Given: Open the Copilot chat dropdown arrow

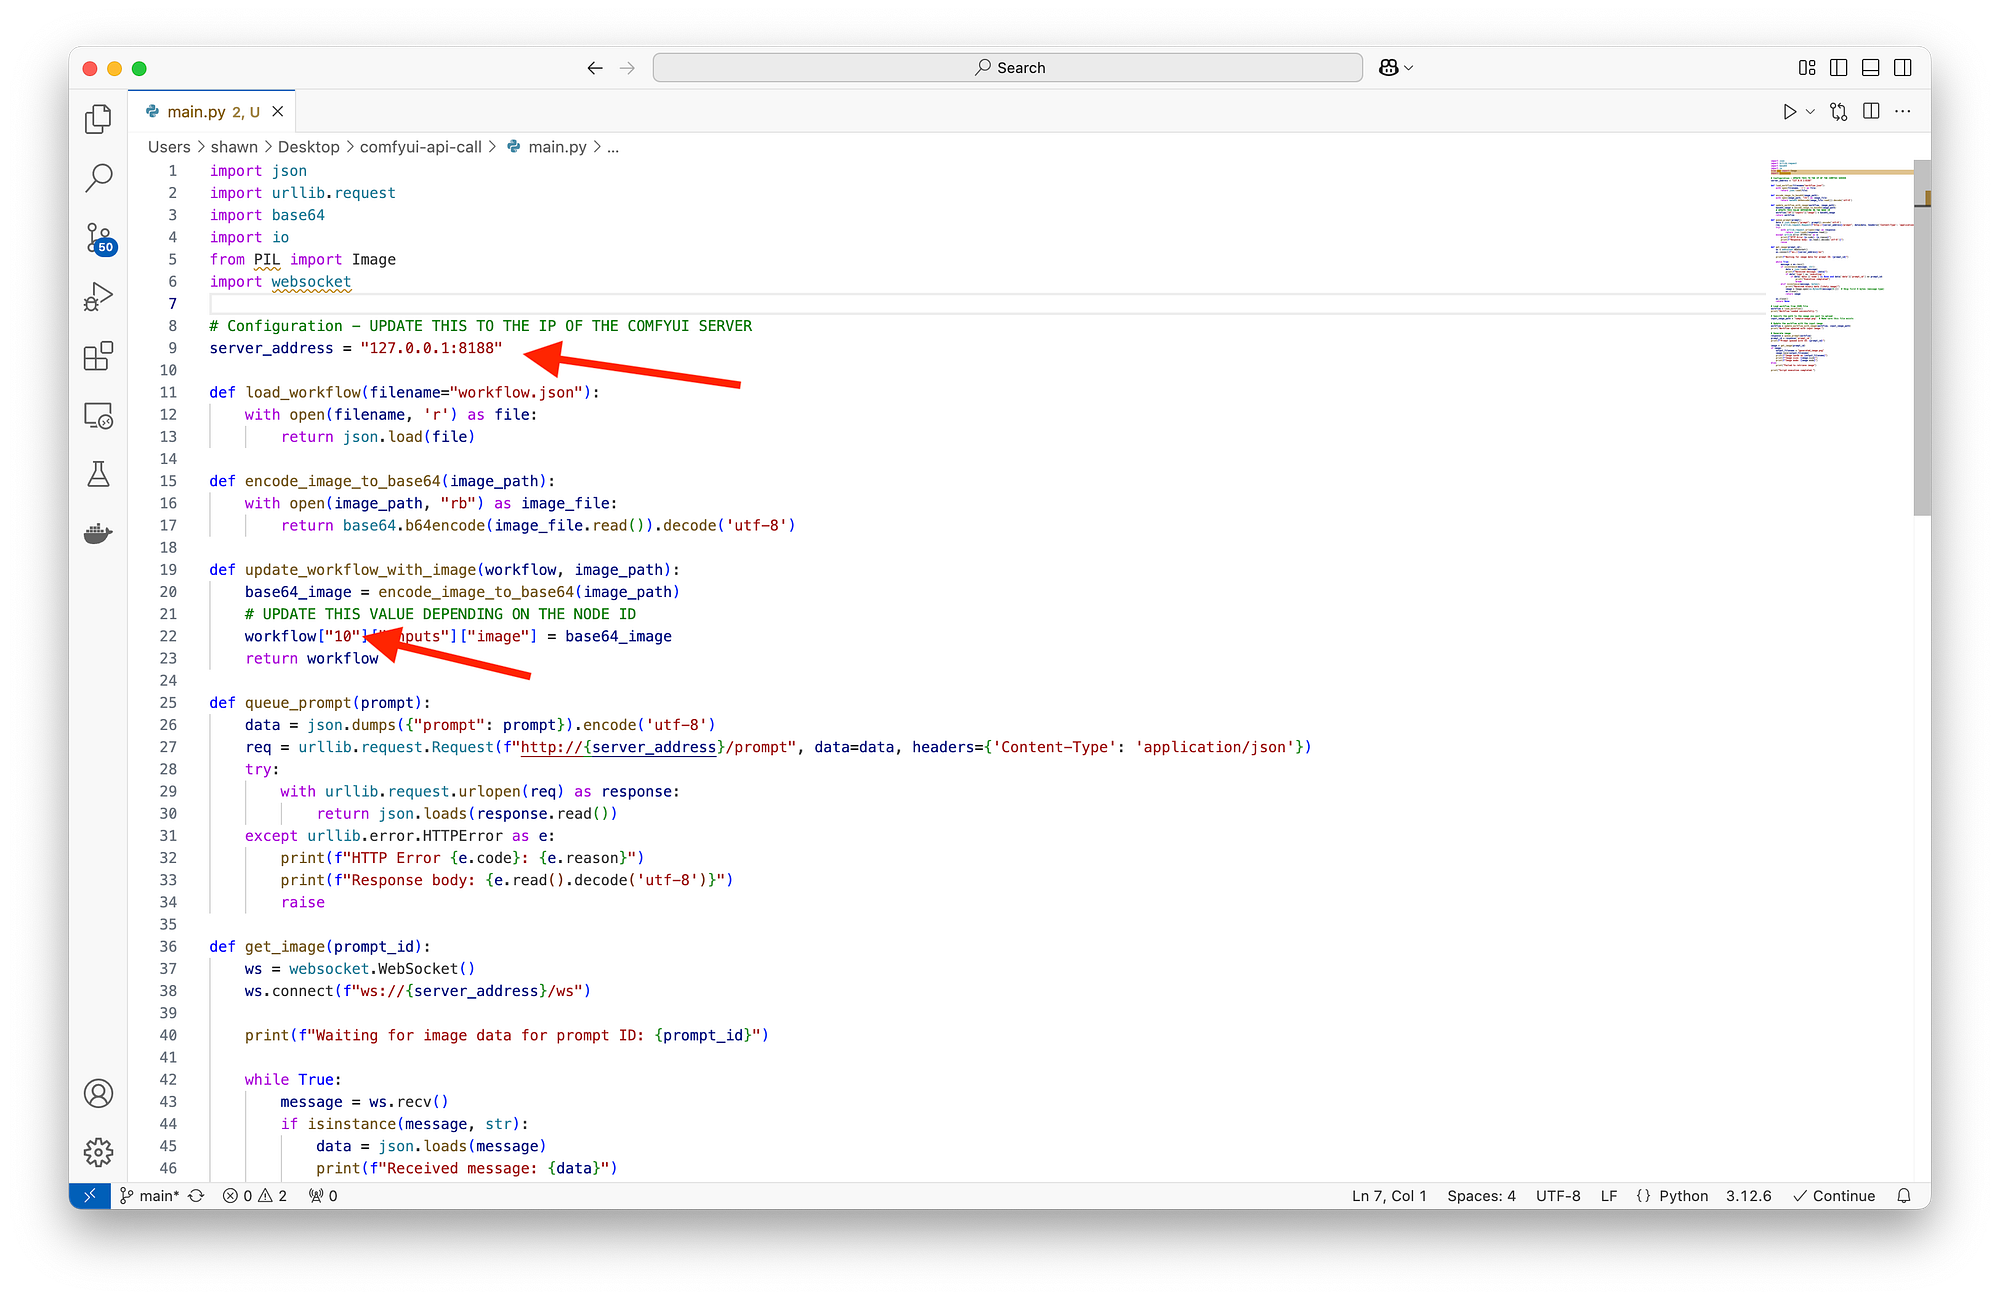Looking at the screenshot, I should (x=1409, y=68).
